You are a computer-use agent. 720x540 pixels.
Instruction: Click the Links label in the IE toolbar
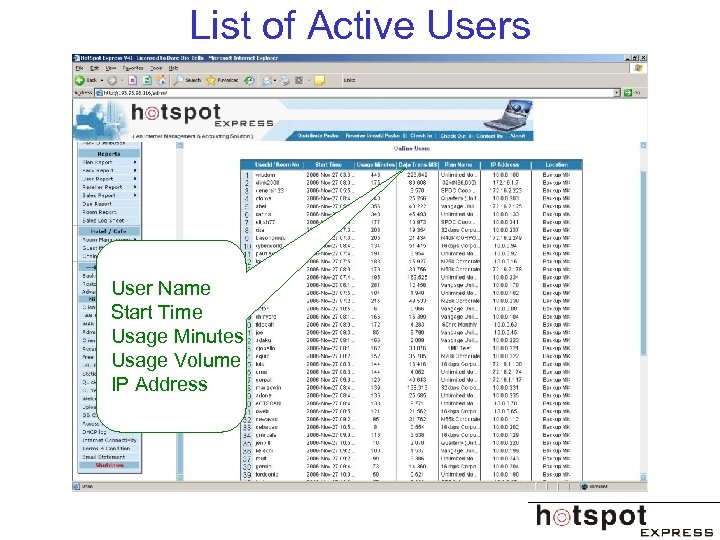[x=349, y=80]
